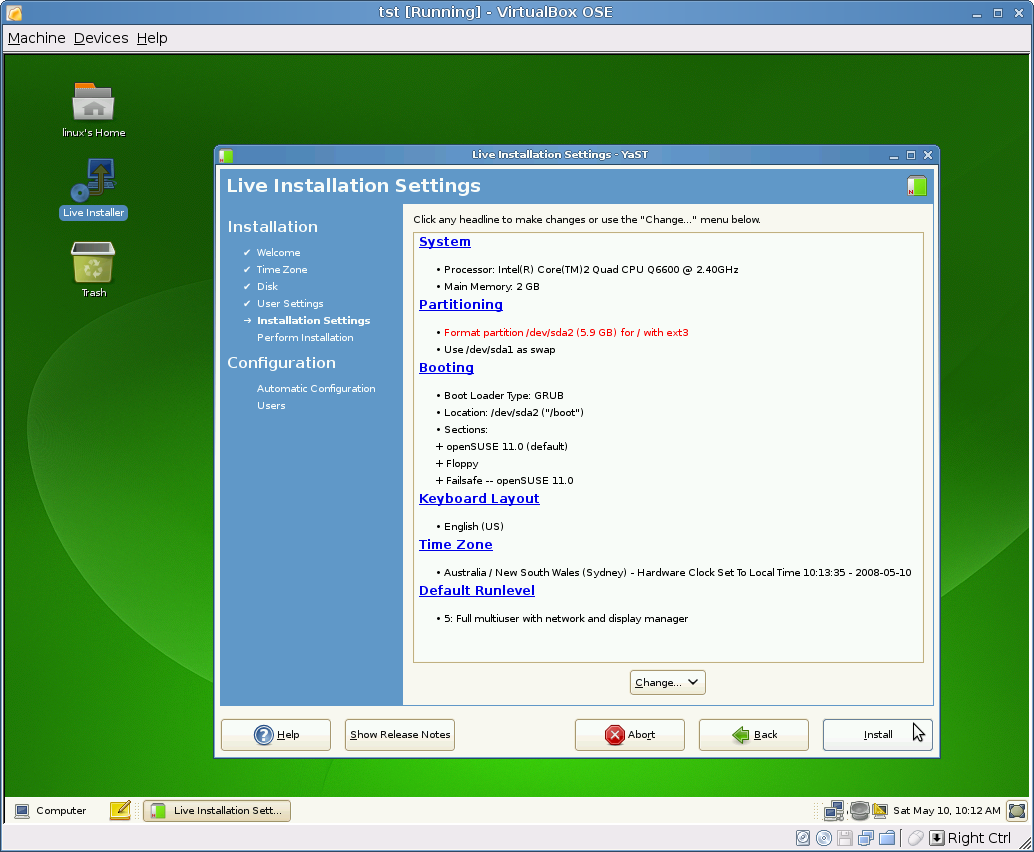The image size is (1034, 852).
Task: Click the VirtualBox shared folders status icon
Action: click(886, 838)
